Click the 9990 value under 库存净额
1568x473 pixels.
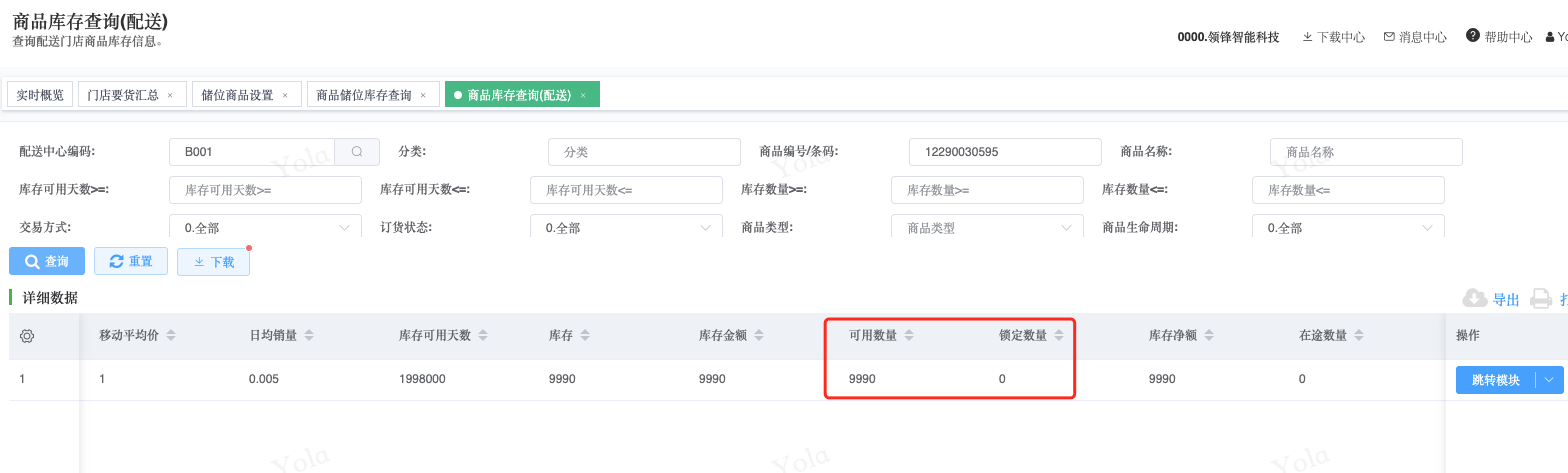(1162, 379)
